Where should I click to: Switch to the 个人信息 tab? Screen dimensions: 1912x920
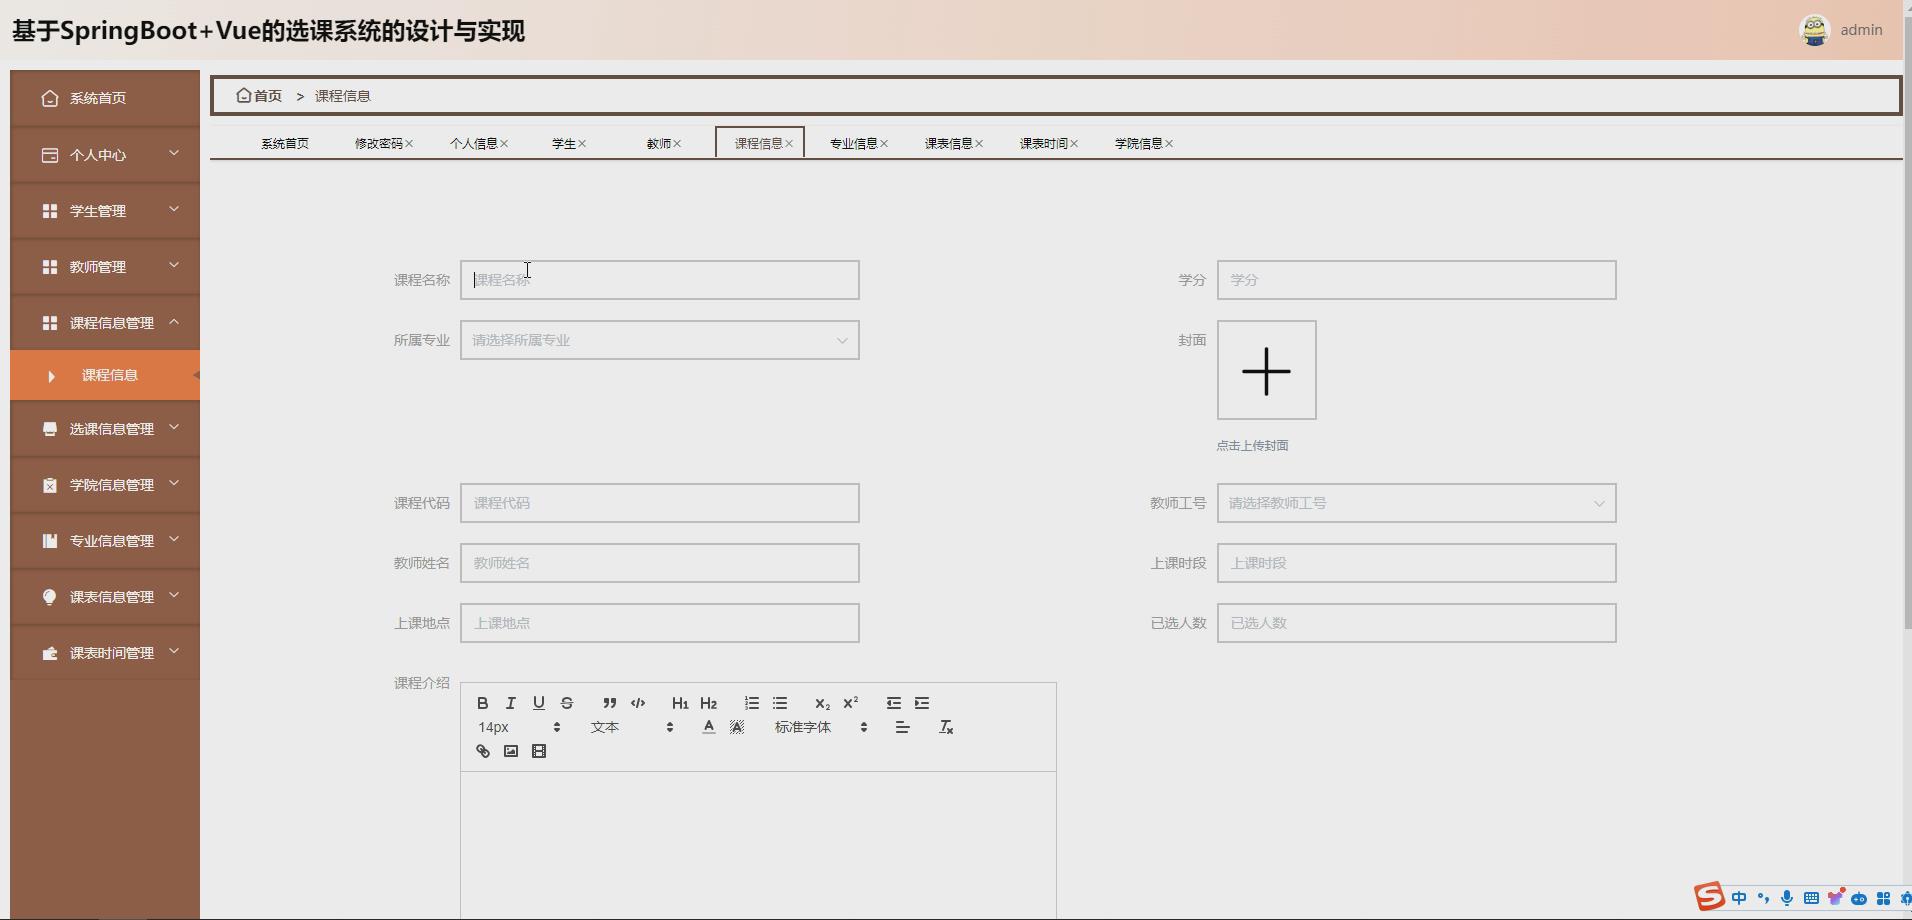tap(474, 143)
